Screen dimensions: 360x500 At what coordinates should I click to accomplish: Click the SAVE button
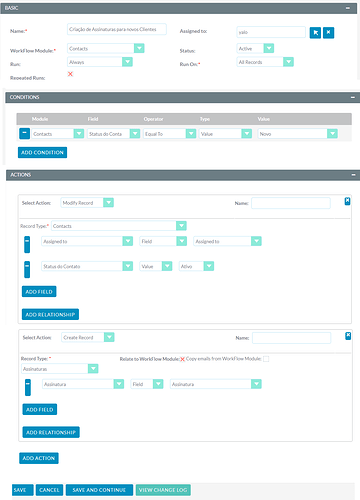point(23,490)
